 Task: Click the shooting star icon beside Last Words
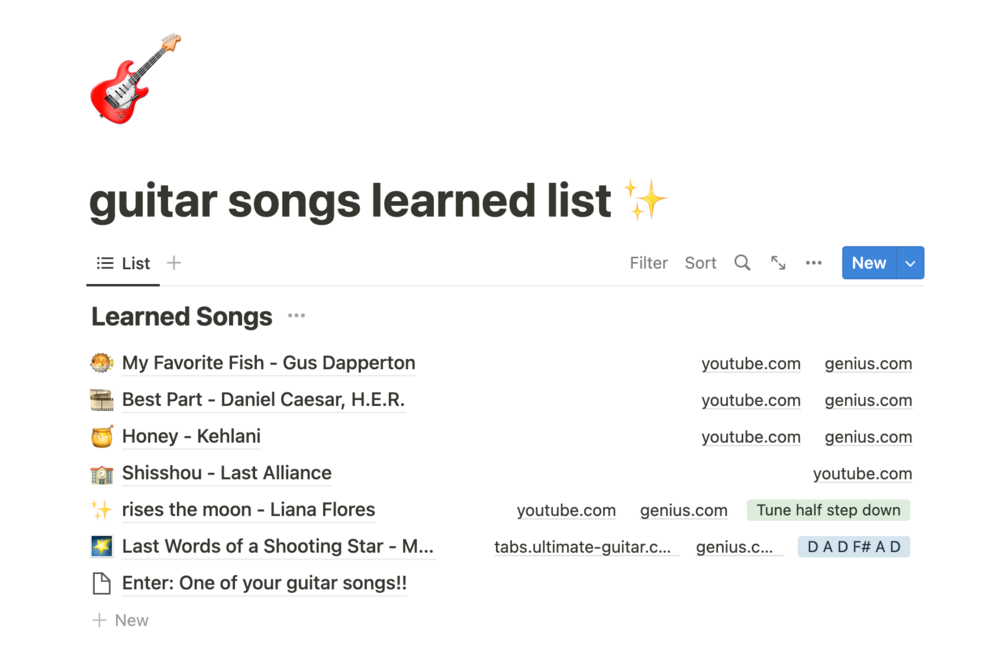101,547
